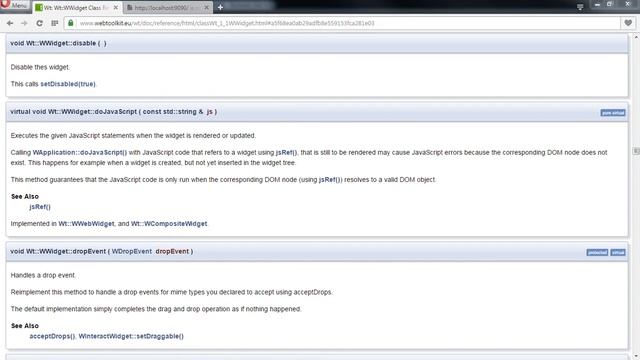
Task: Click scrollbar down arrow
Action: pos(636,356)
